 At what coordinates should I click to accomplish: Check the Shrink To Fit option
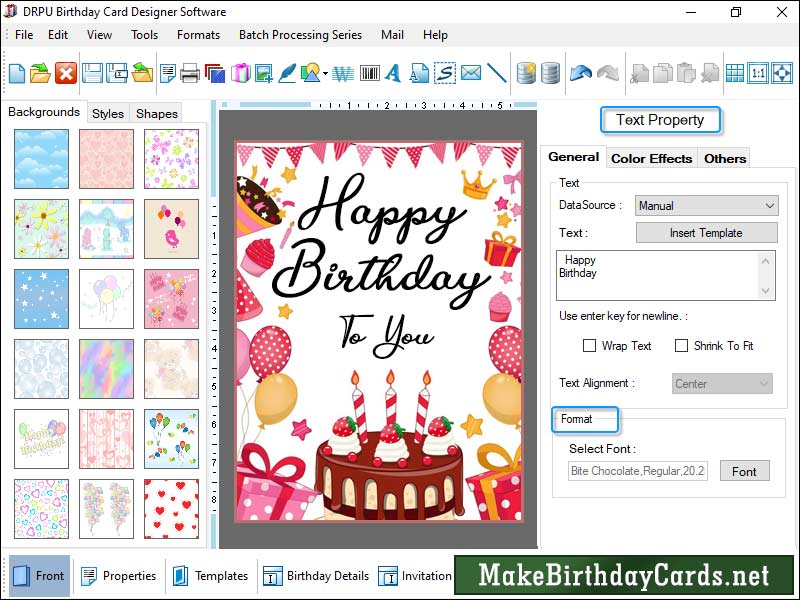[679, 346]
